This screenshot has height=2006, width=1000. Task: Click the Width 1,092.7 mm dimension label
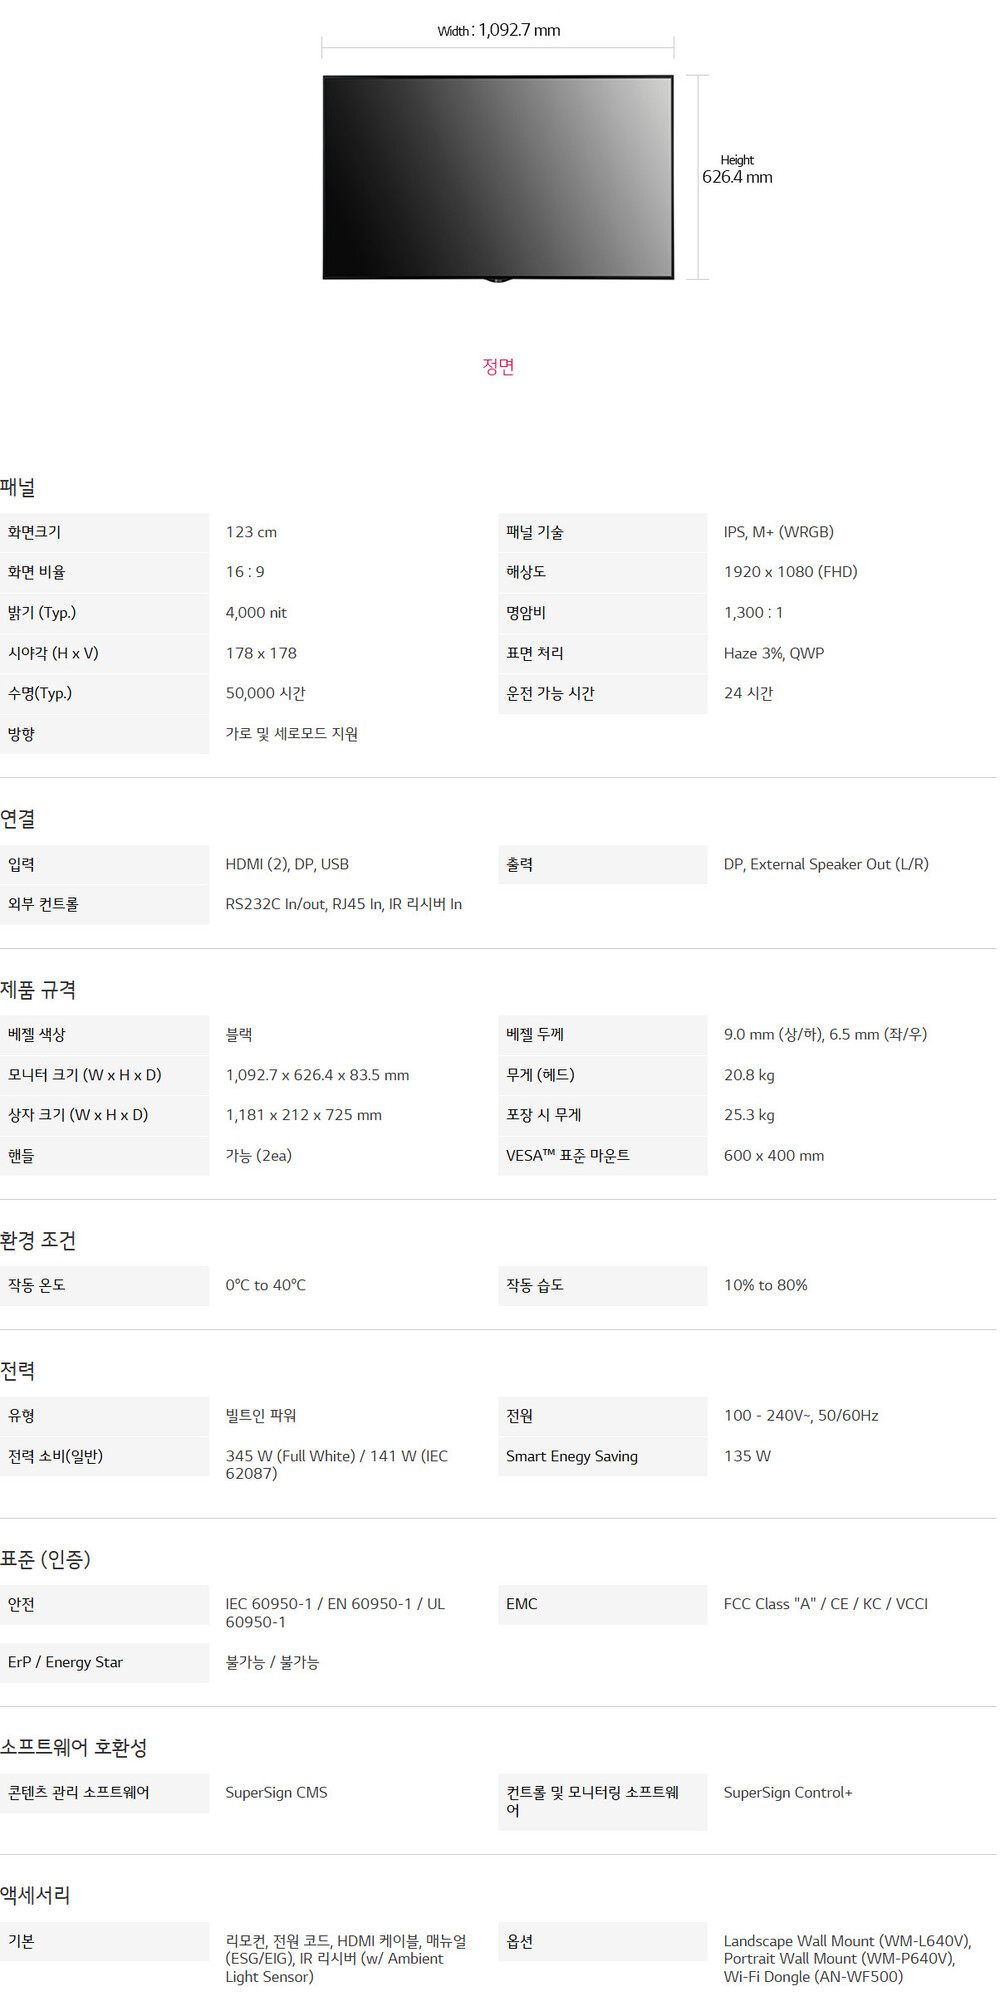click(498, 30)
